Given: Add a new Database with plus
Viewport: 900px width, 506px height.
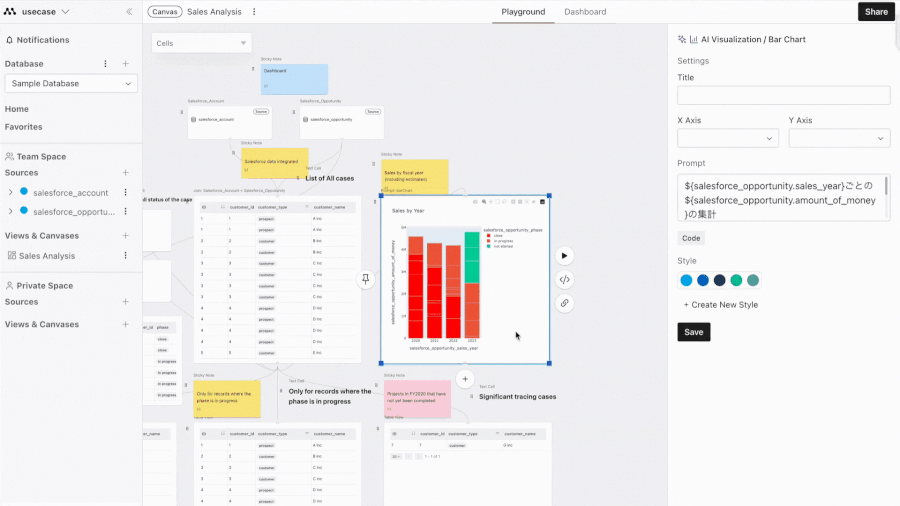Looking at the screenshot, I should tap(125, 64).
